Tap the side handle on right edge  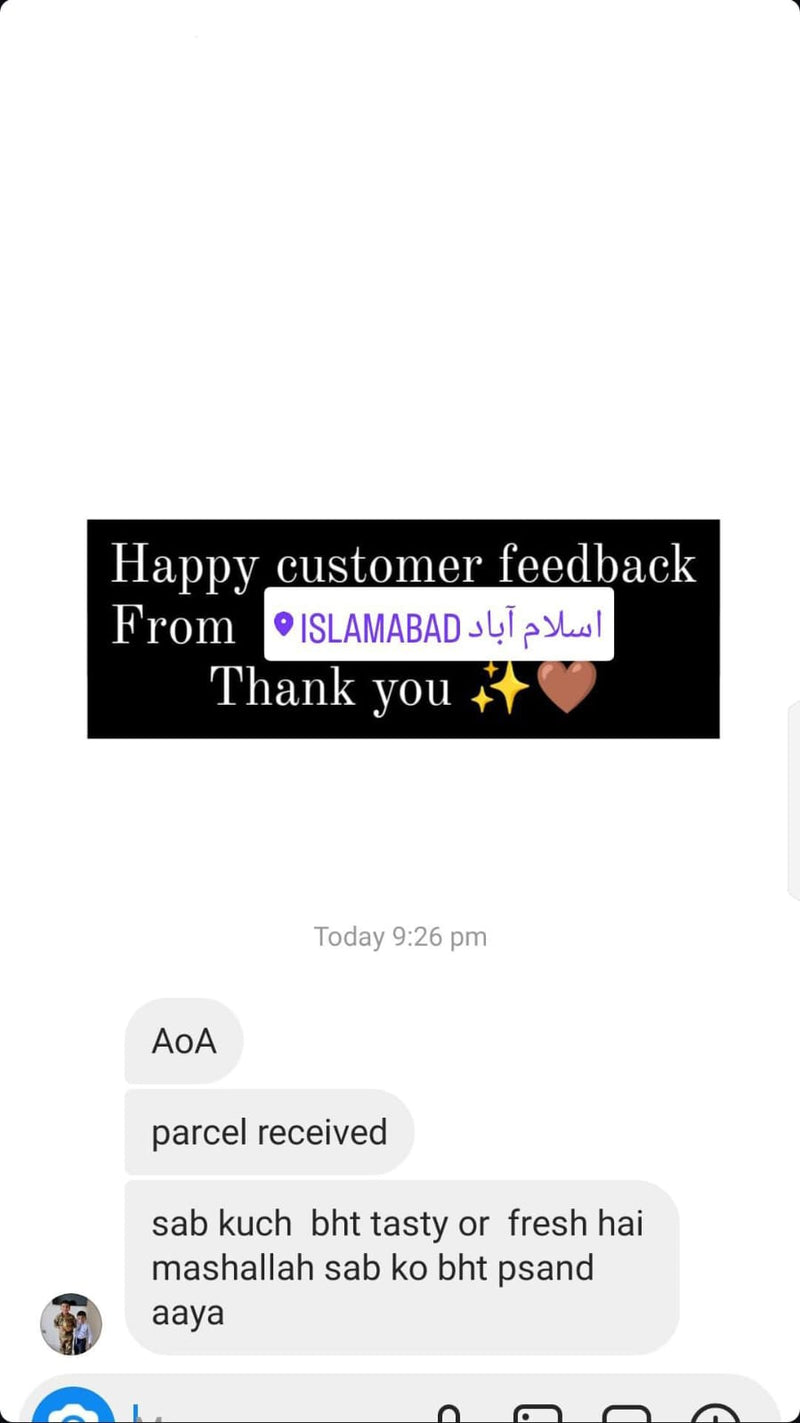coord(794,800)
